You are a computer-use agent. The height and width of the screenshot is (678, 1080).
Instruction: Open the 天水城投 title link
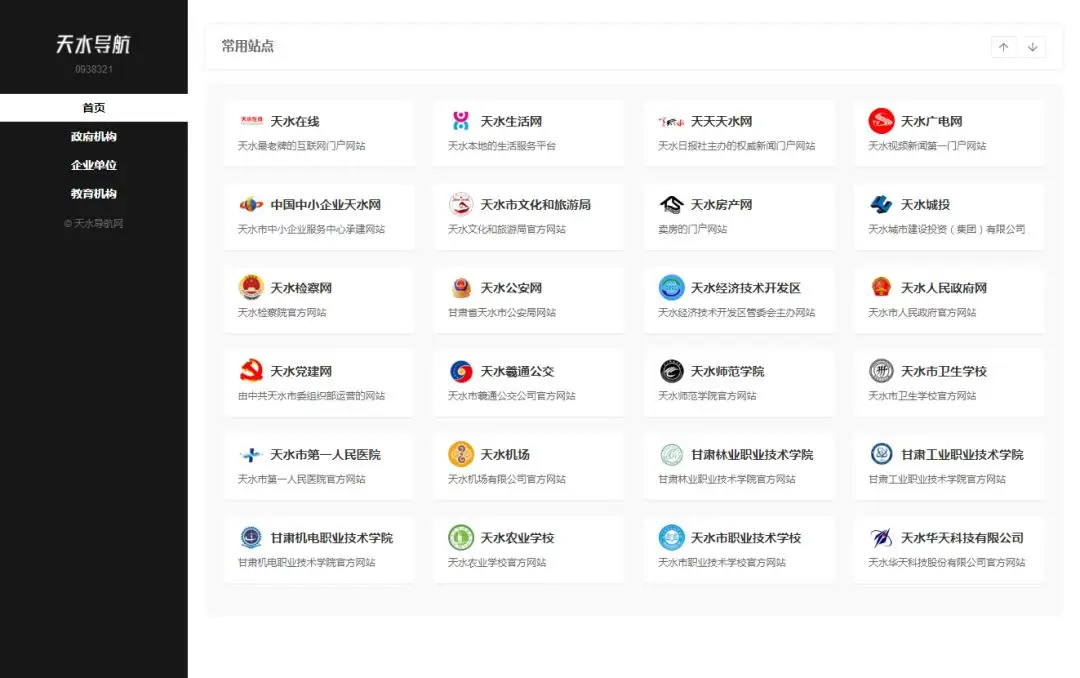tap(925, 205)
